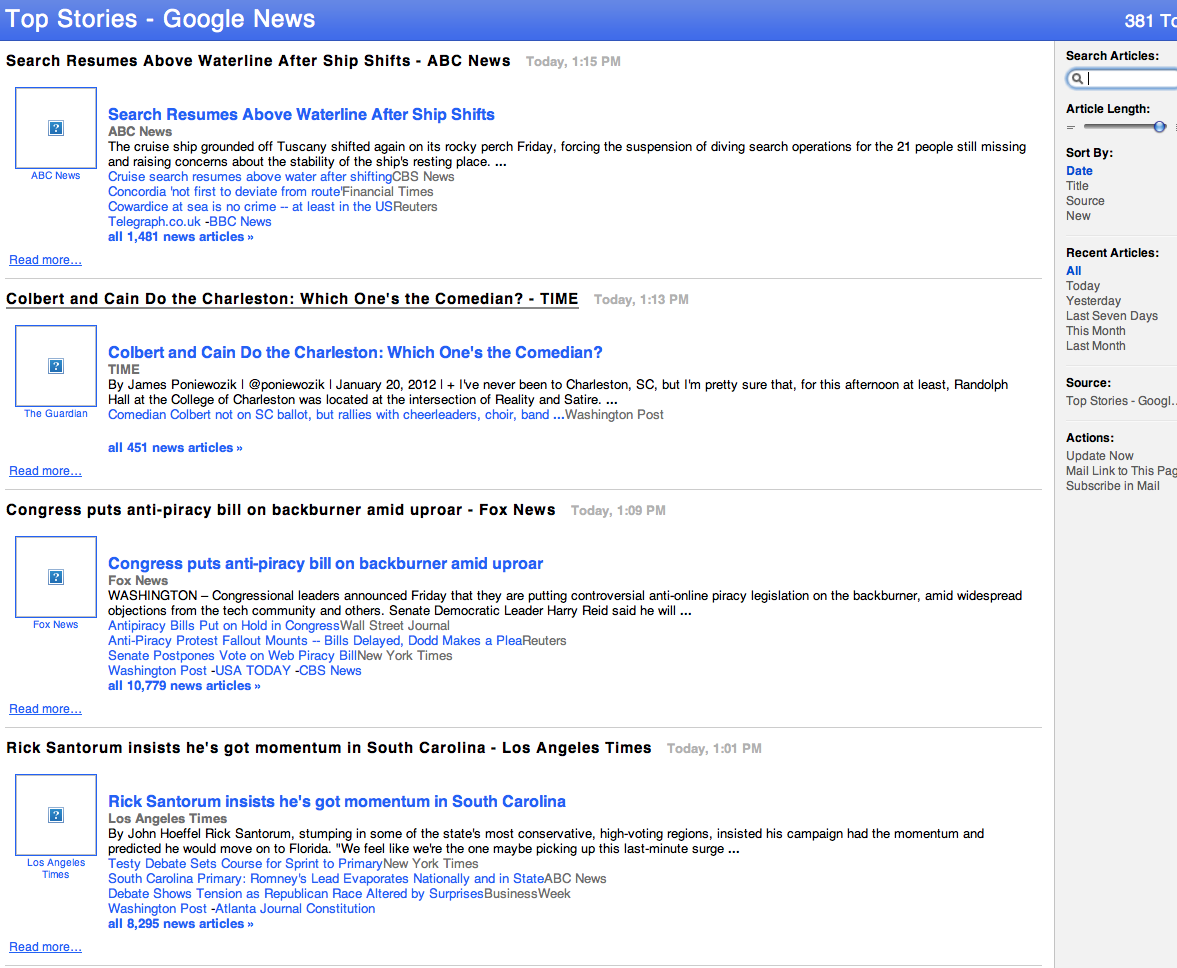
Task: Filter articles to Last Seven Days
Action: tap(1112, 316)
